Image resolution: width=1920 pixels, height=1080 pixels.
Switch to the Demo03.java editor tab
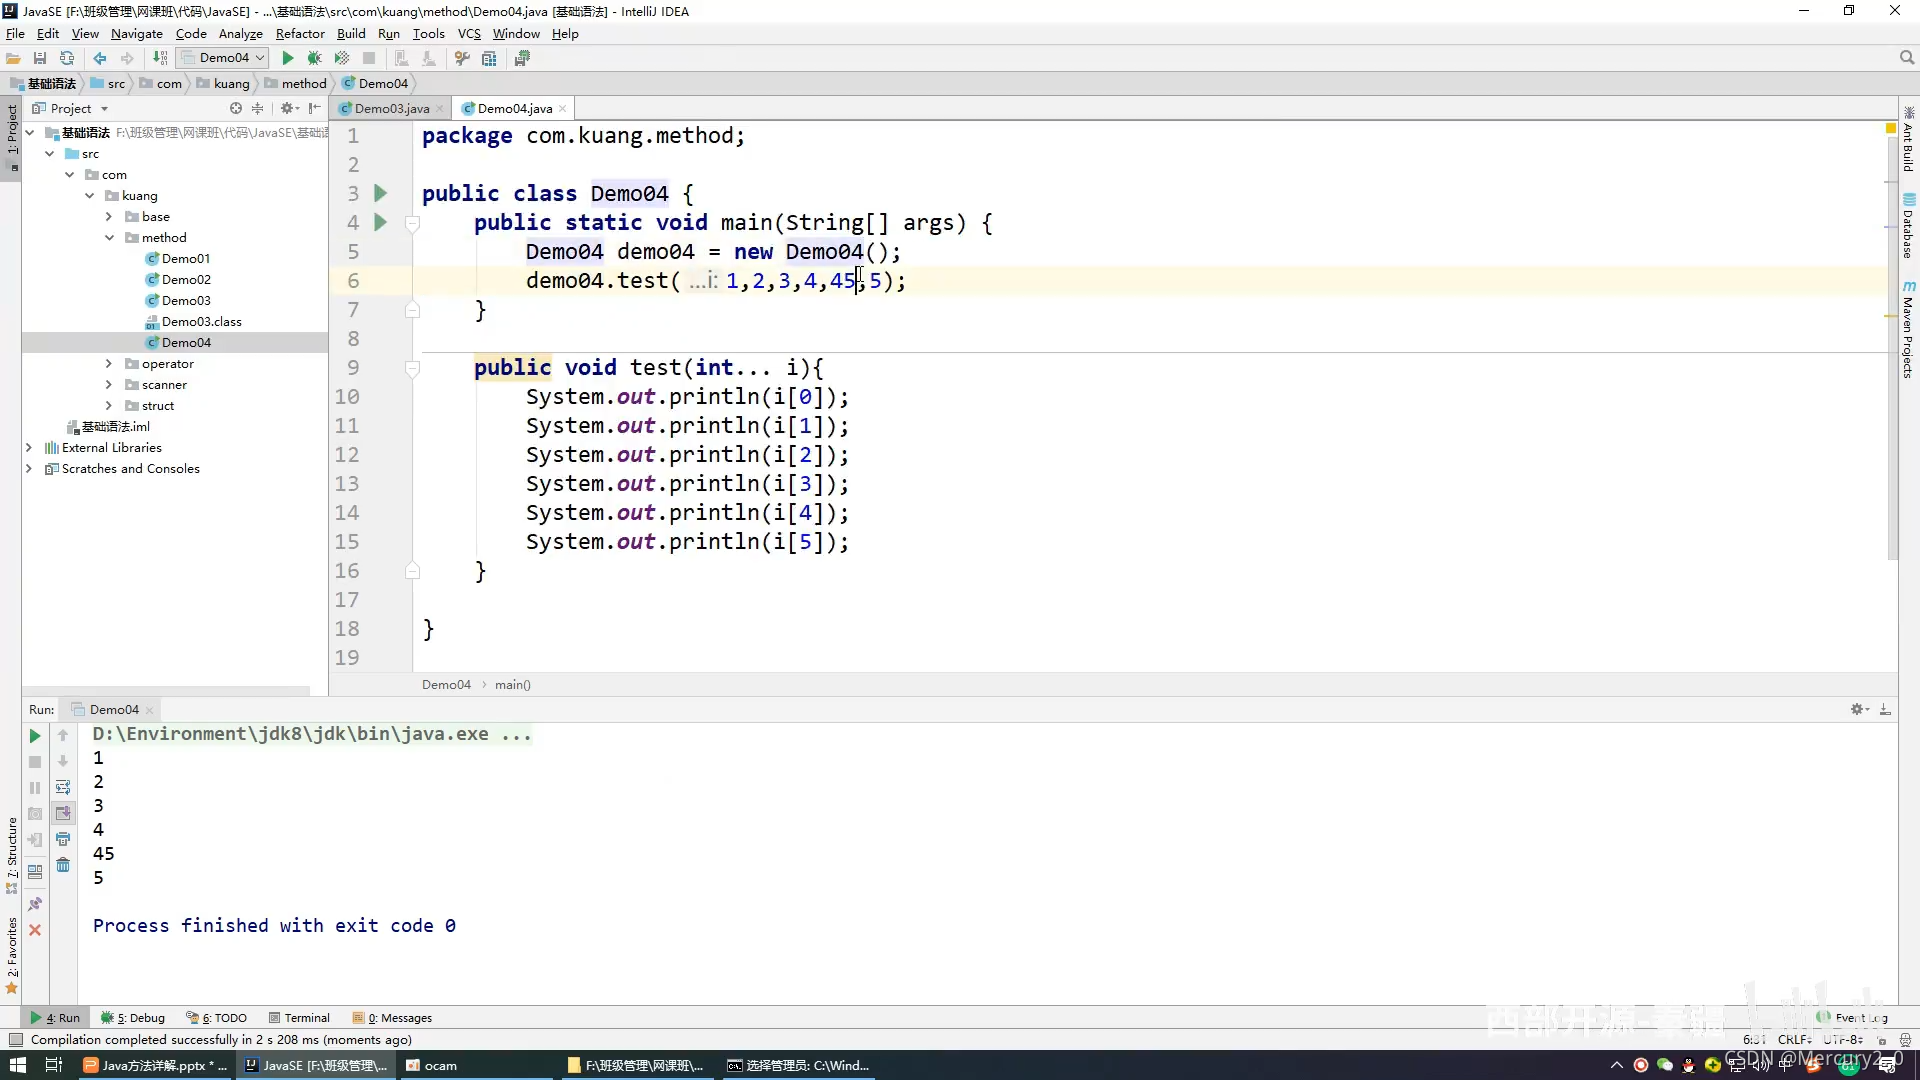(x=391, y=108)
